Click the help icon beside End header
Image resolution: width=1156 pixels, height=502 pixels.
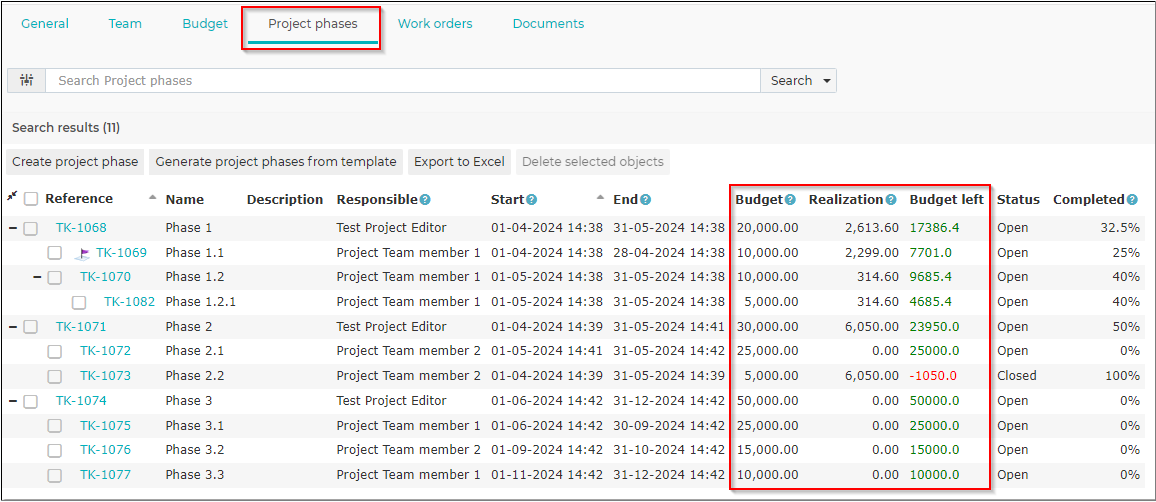point(645,200)
